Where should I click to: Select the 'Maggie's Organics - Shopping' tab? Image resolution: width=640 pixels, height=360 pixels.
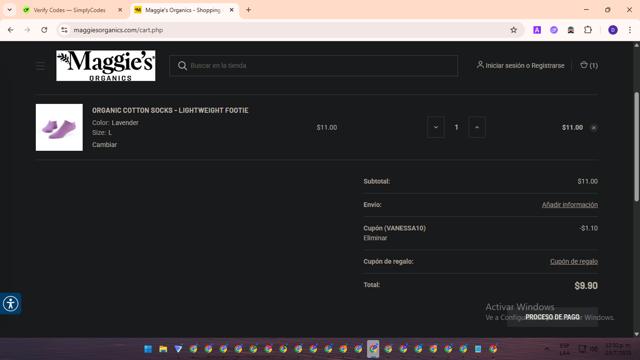(182, 10)
